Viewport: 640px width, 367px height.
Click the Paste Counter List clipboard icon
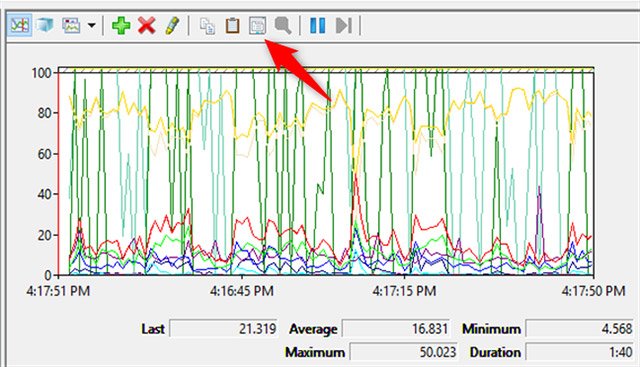point(233,25)
